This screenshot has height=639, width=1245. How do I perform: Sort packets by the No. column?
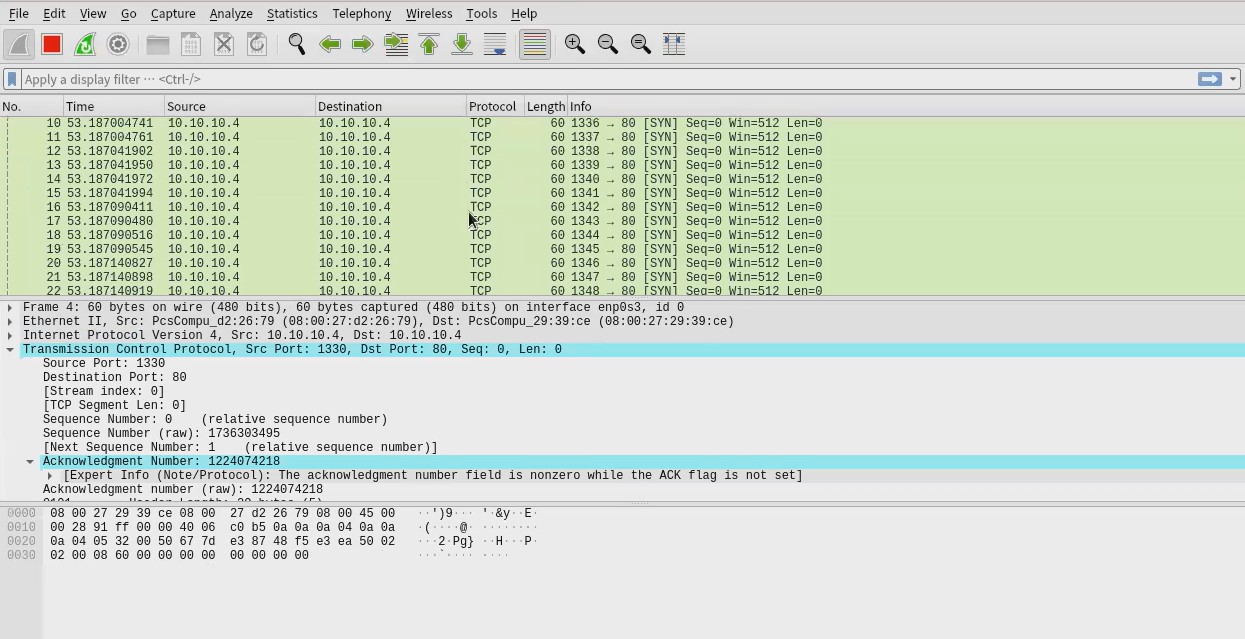point(31,106)
